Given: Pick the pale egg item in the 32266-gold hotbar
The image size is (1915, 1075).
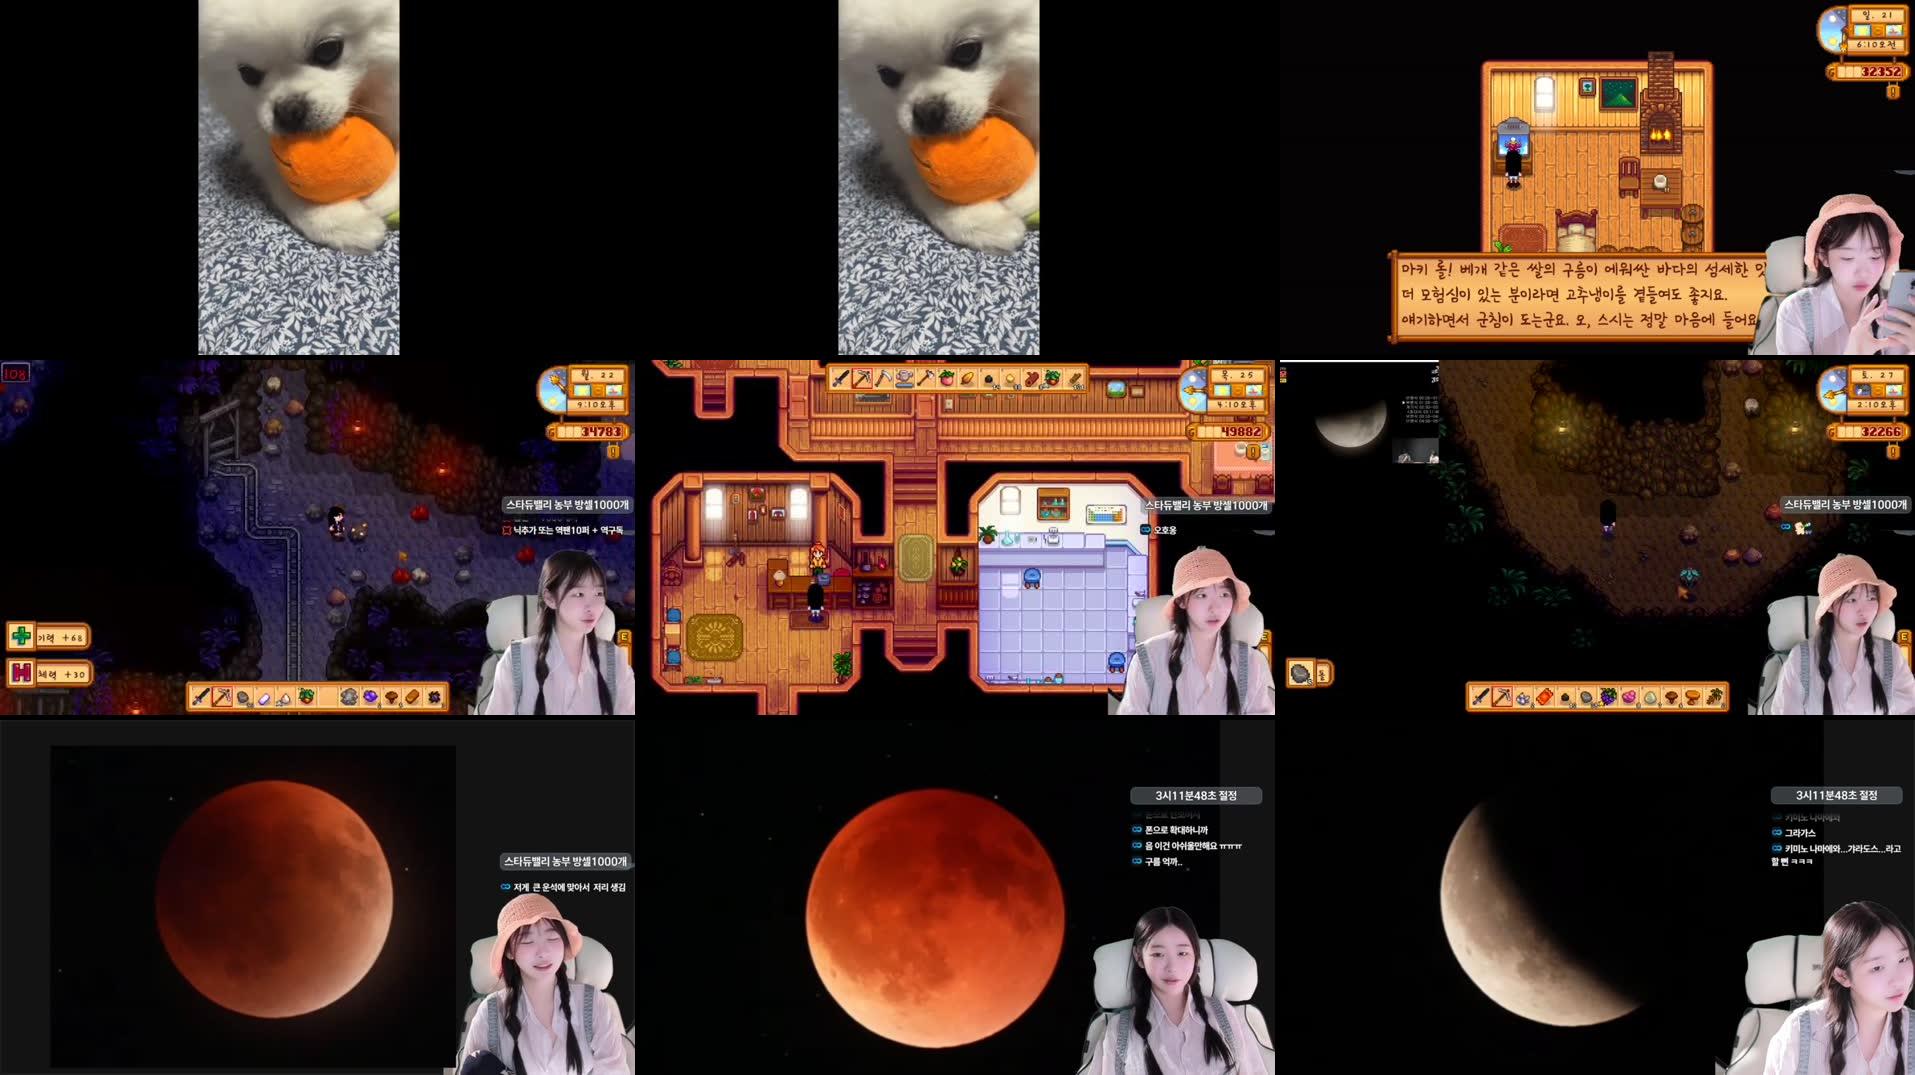Looking at the screenshot, I should click(x=1650, y=696).
